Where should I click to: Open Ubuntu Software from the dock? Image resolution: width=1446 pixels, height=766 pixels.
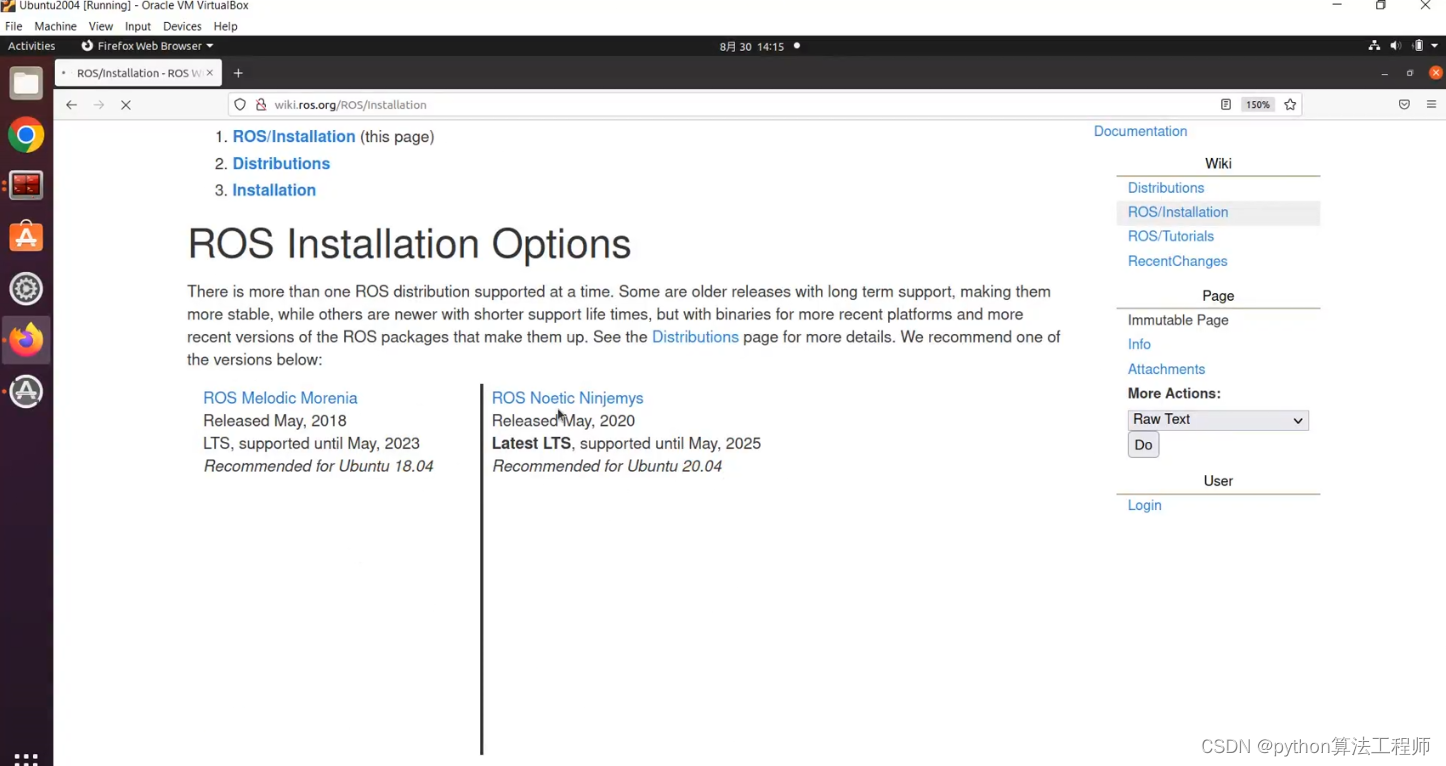point(26,237)
